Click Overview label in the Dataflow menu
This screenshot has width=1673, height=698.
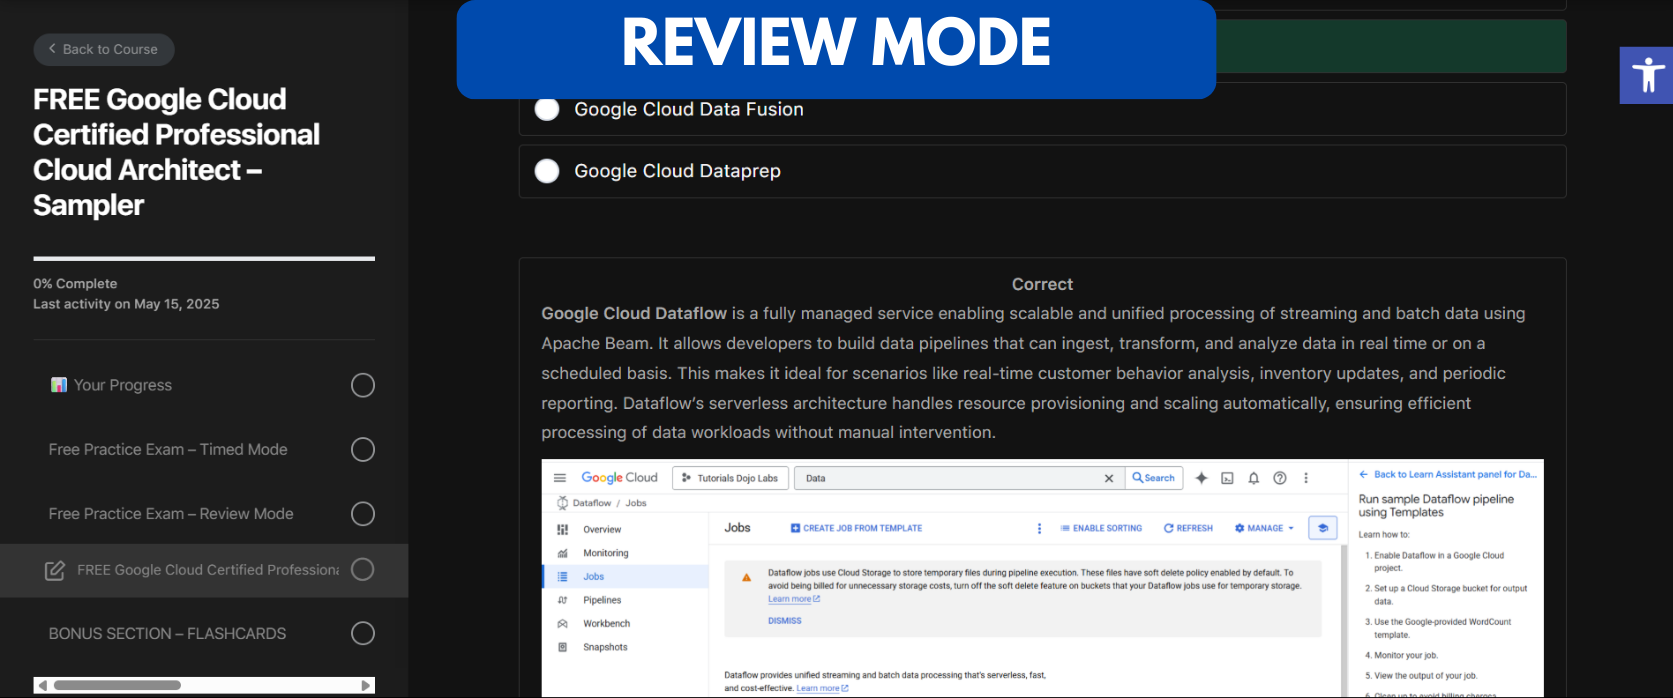pos(602,529)
